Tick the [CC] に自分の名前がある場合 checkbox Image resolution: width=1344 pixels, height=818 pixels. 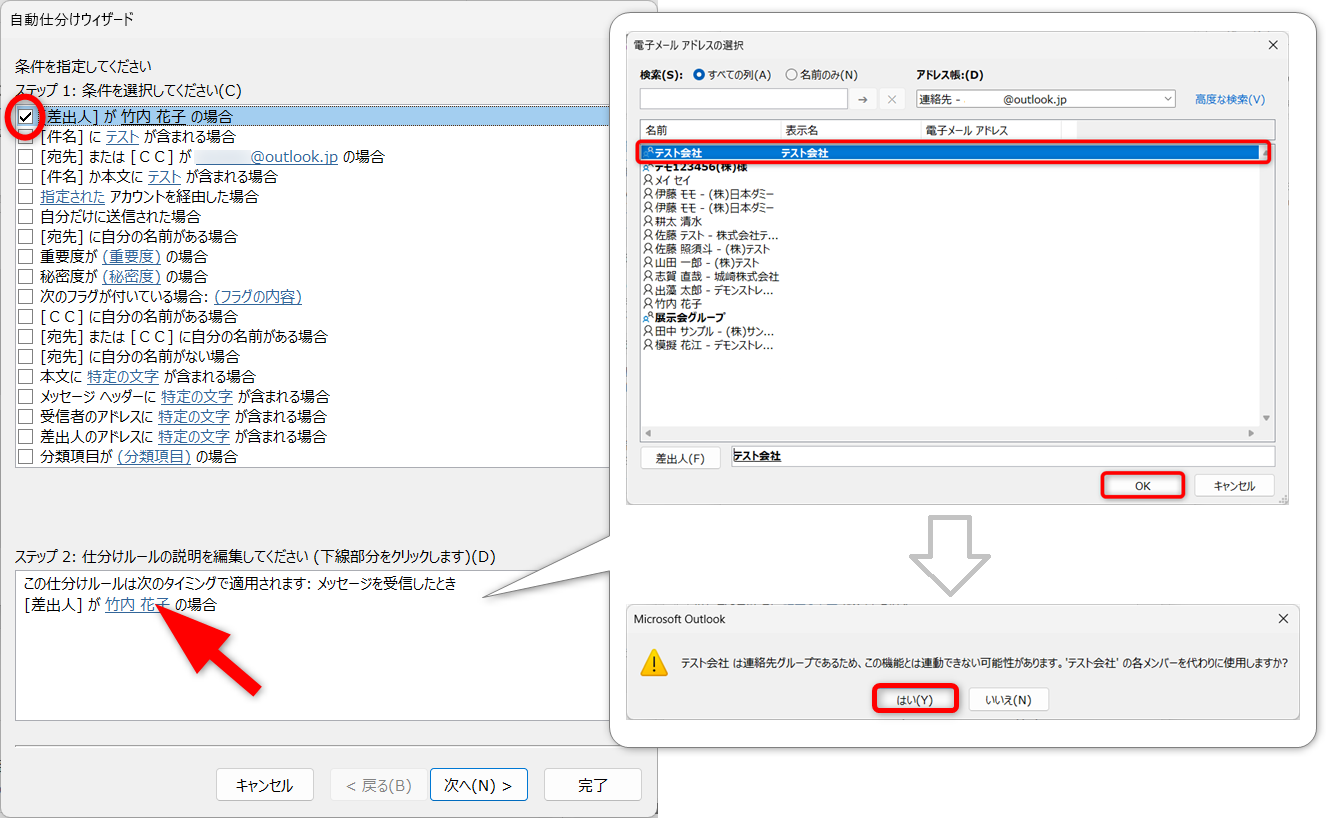[x=26, y=317]
